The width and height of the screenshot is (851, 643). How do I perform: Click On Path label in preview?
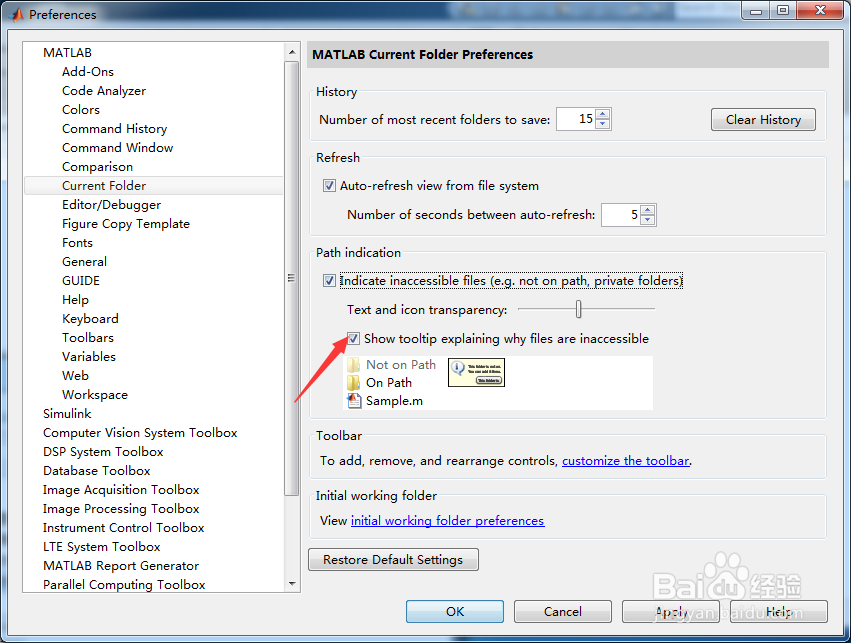[x=389, y=383]
